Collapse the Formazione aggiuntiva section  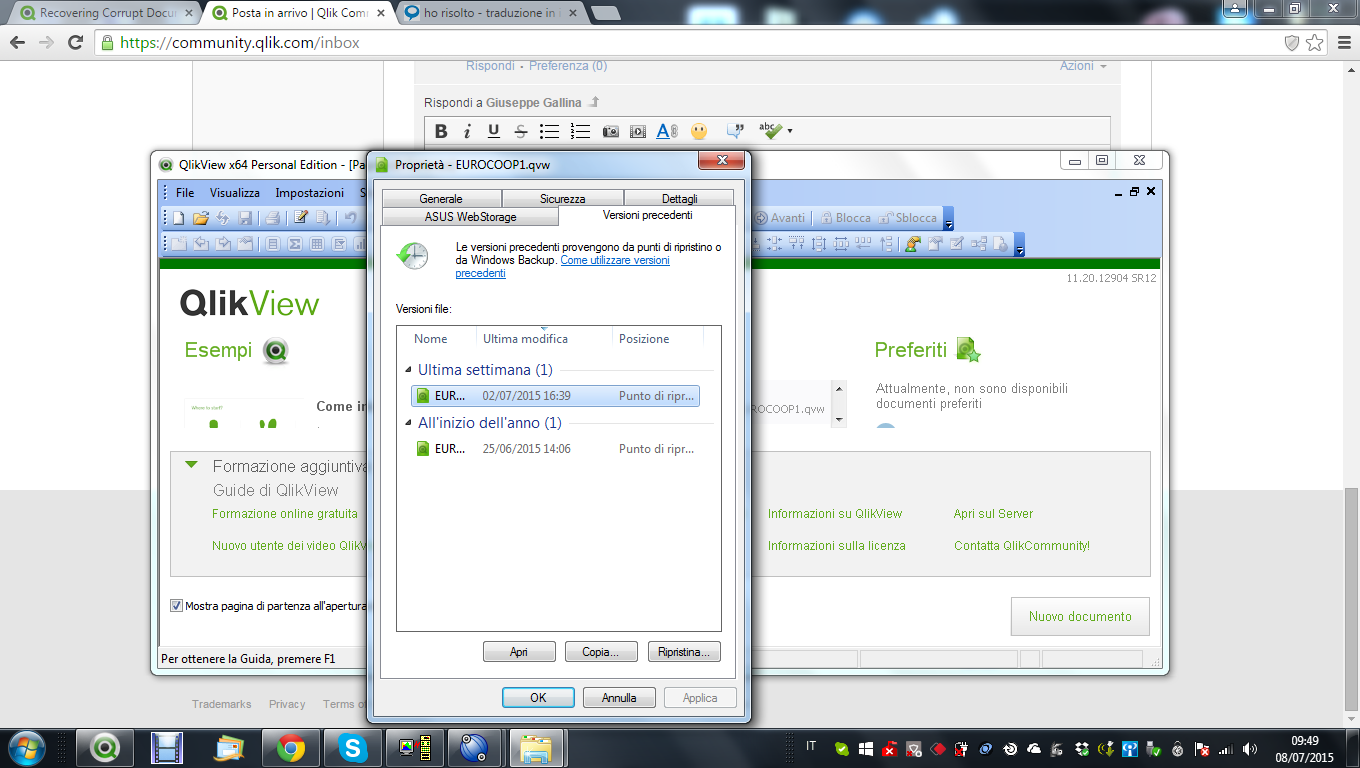point(192,466)
